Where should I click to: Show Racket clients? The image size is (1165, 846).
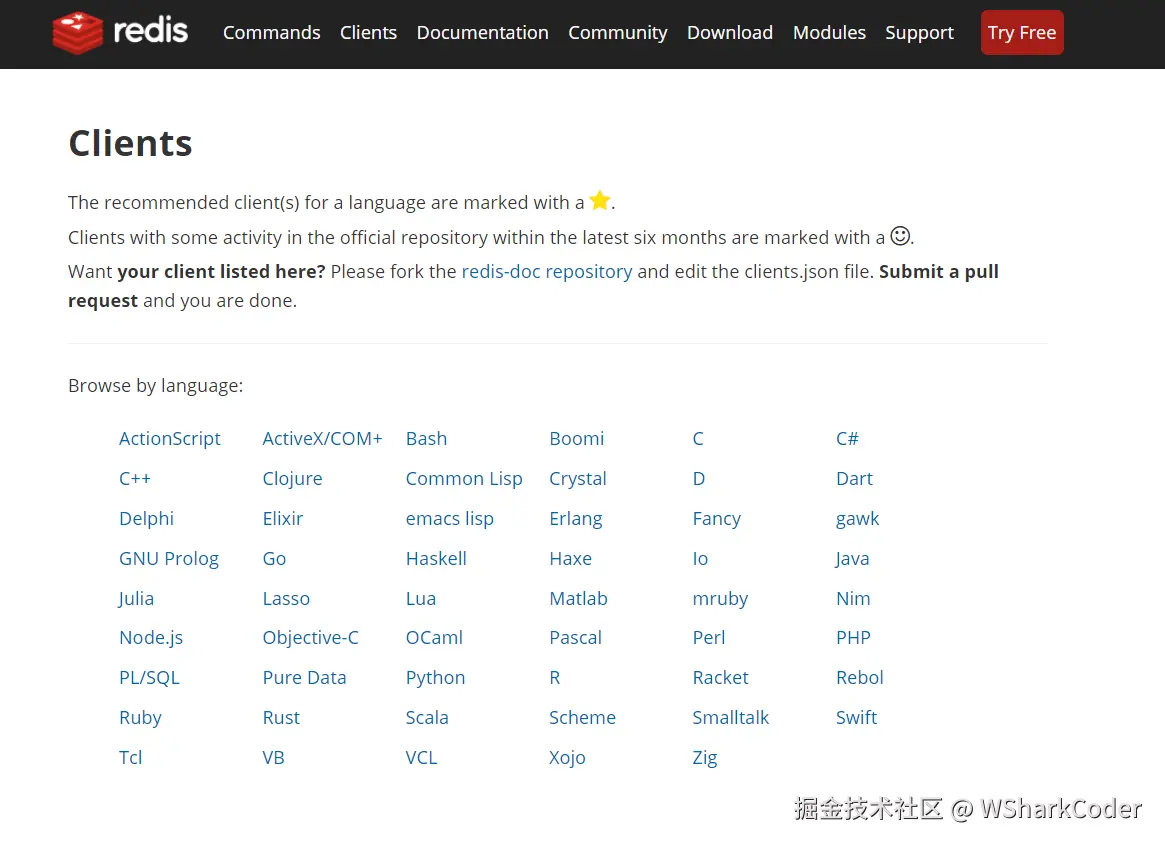click(x=720, y=678)
